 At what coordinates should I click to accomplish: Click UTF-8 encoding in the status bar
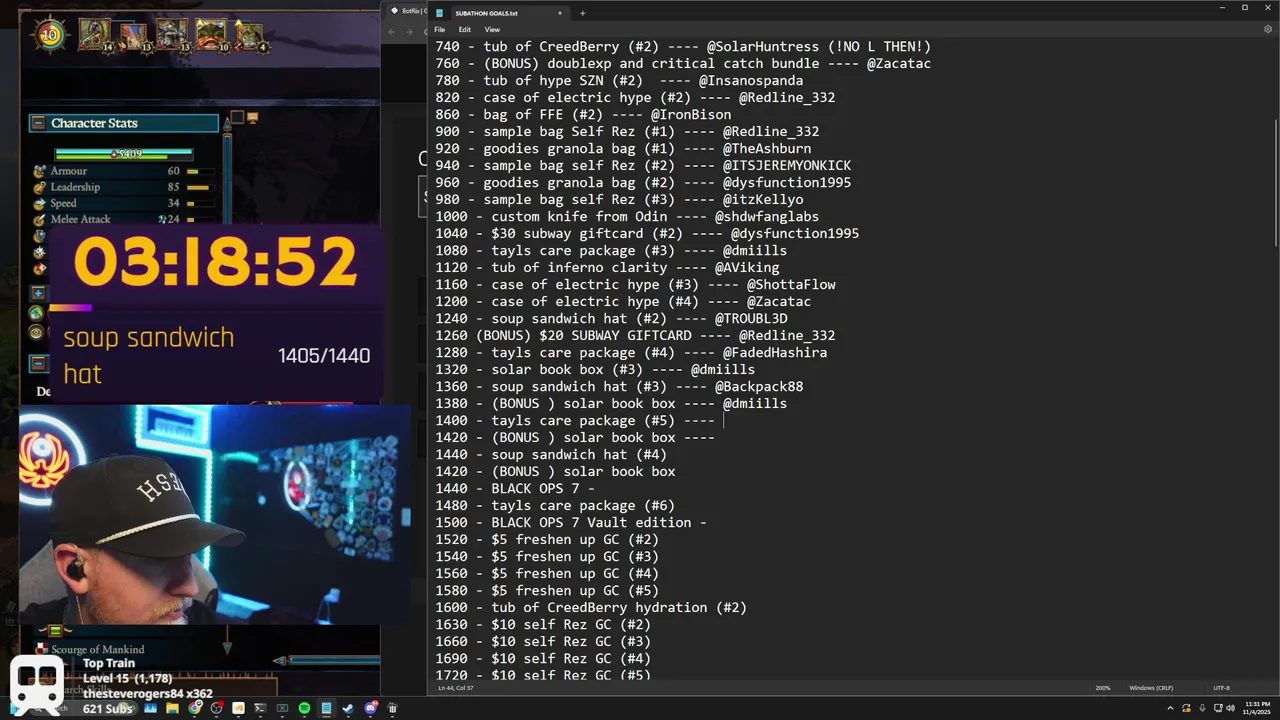click(x=1222, y=688)
